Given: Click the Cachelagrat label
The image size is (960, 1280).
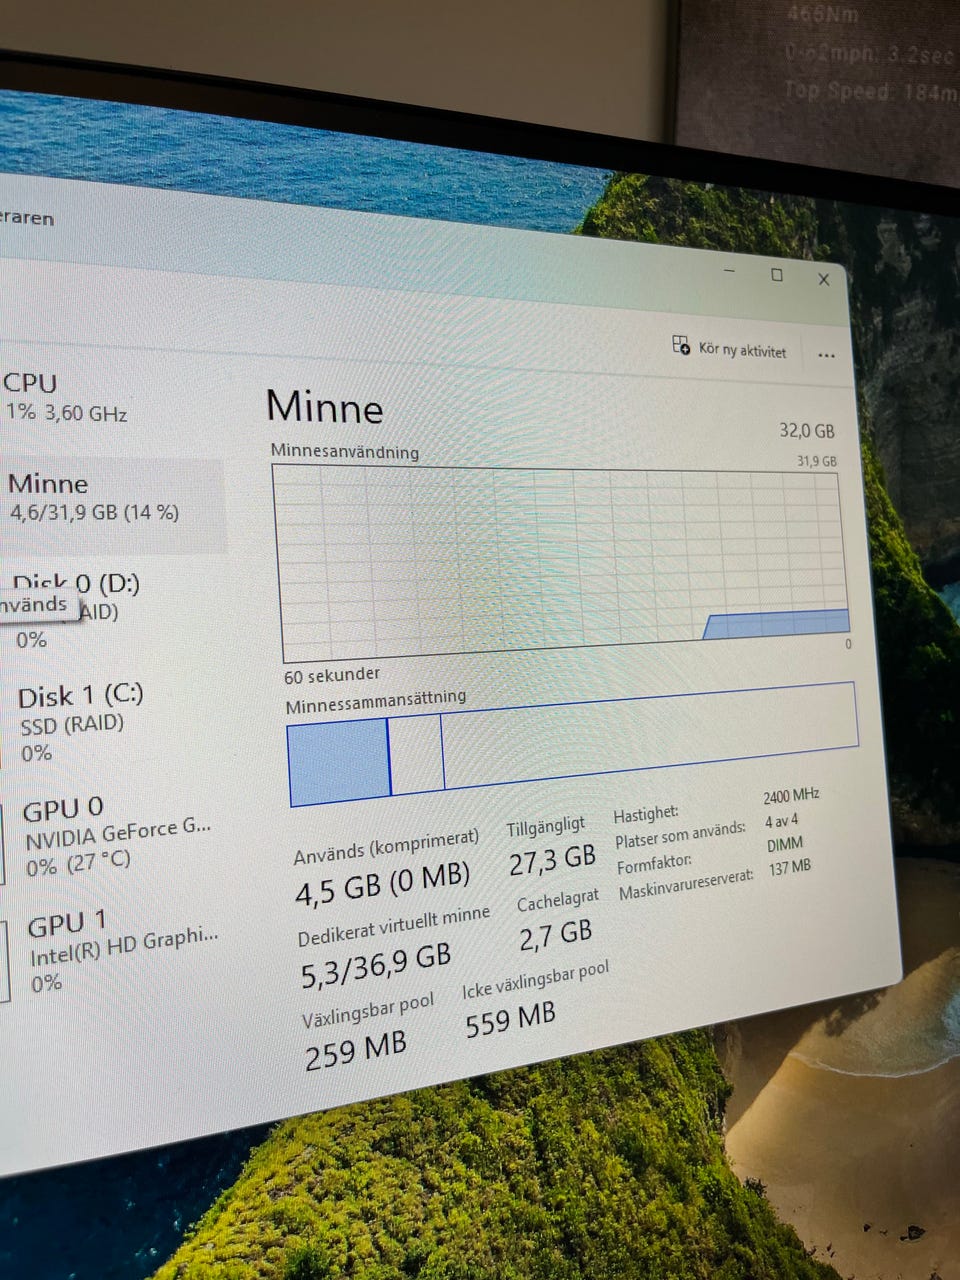Looking at the screenshot, I should (x=558, y=901).
